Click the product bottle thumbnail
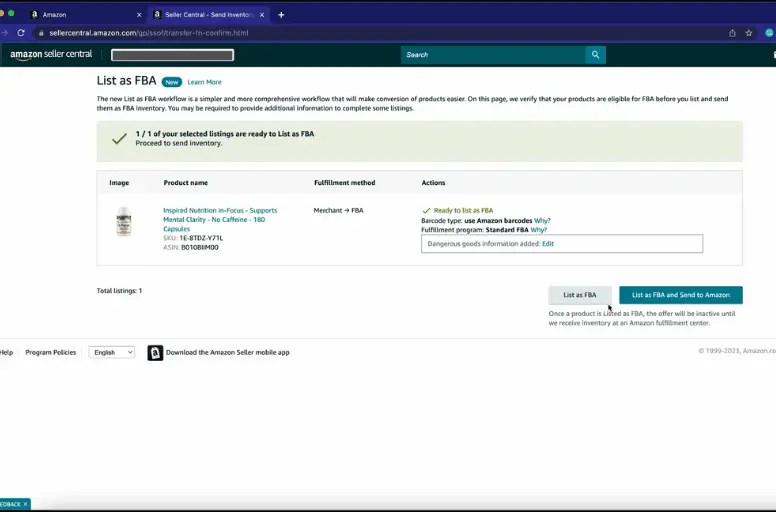The width and height of the screenshot is (776, 512). pos(123,221)
